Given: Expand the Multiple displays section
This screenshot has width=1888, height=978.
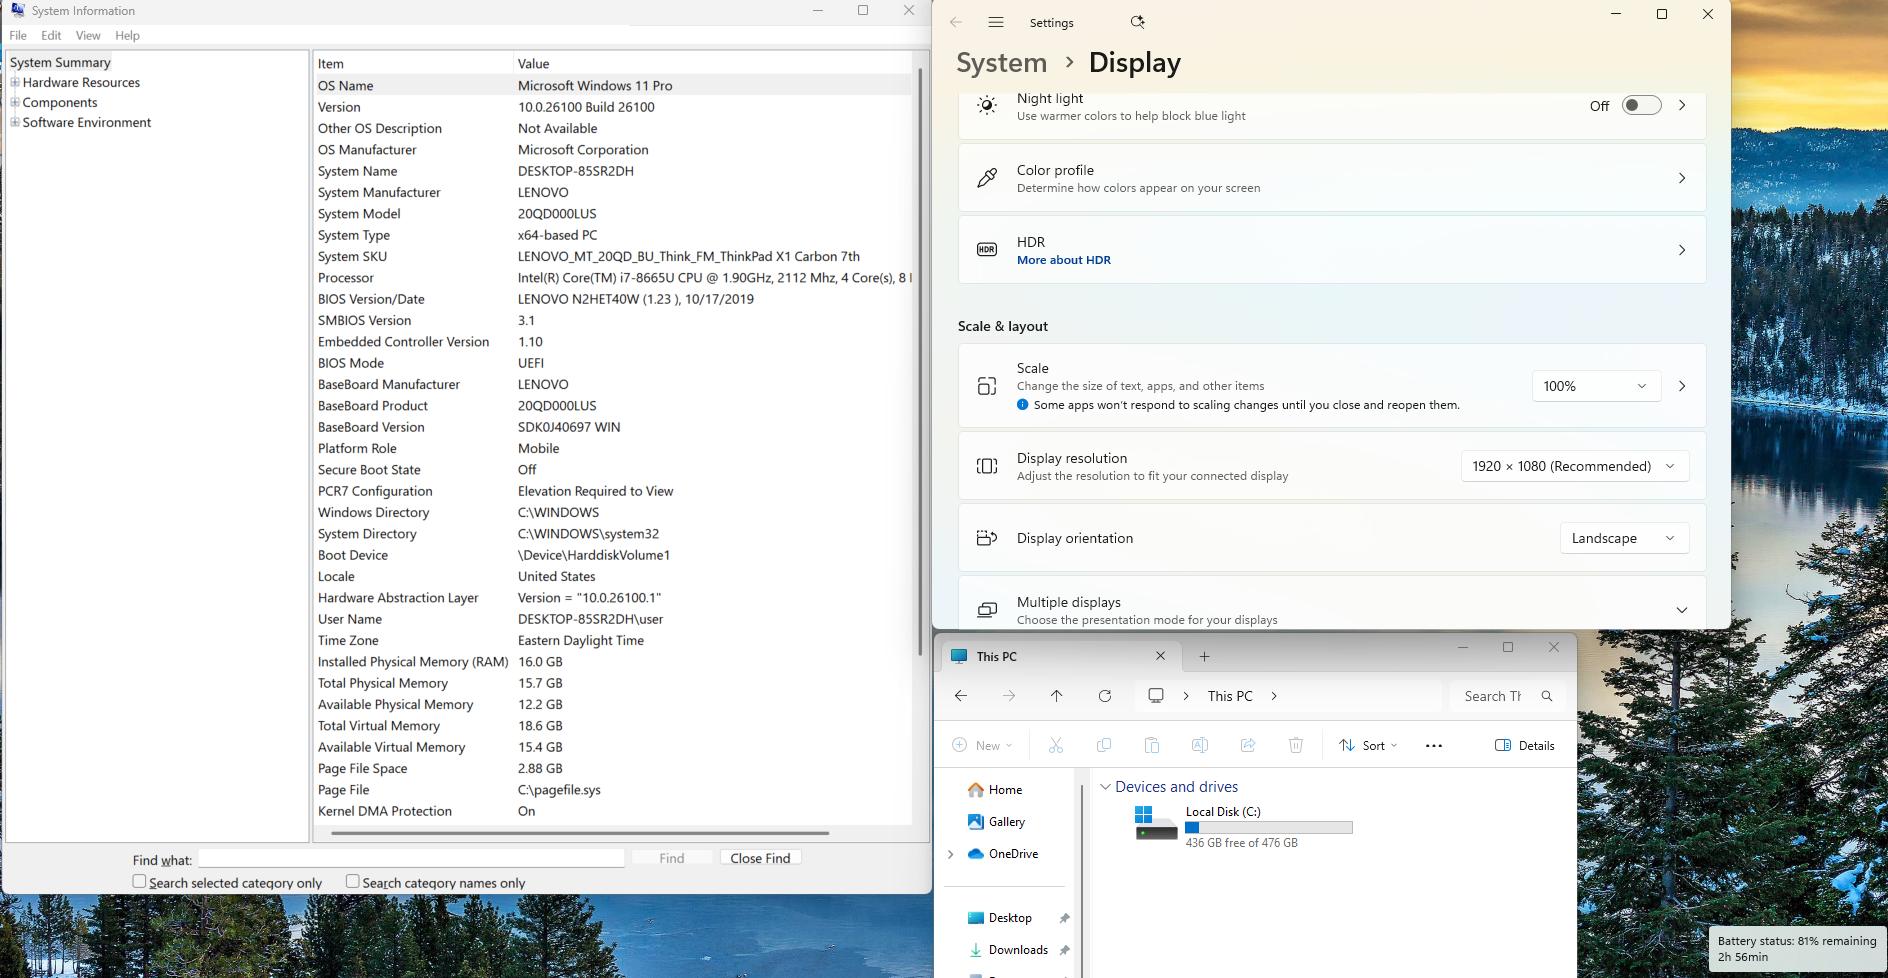Looking at the screenshot, I should tap(1682, 610).
